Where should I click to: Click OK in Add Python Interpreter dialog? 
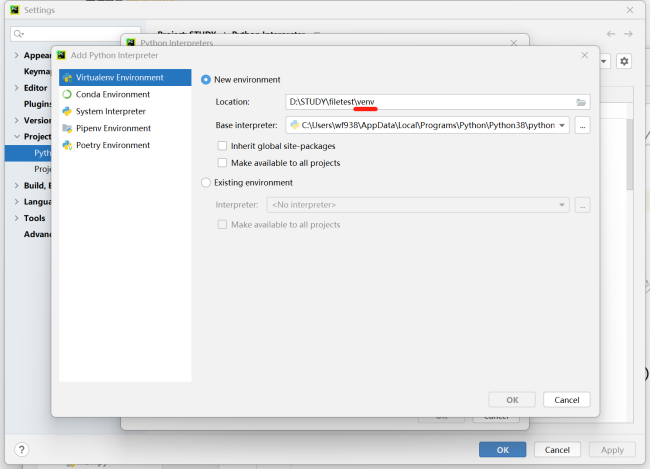tap(512, 400)
